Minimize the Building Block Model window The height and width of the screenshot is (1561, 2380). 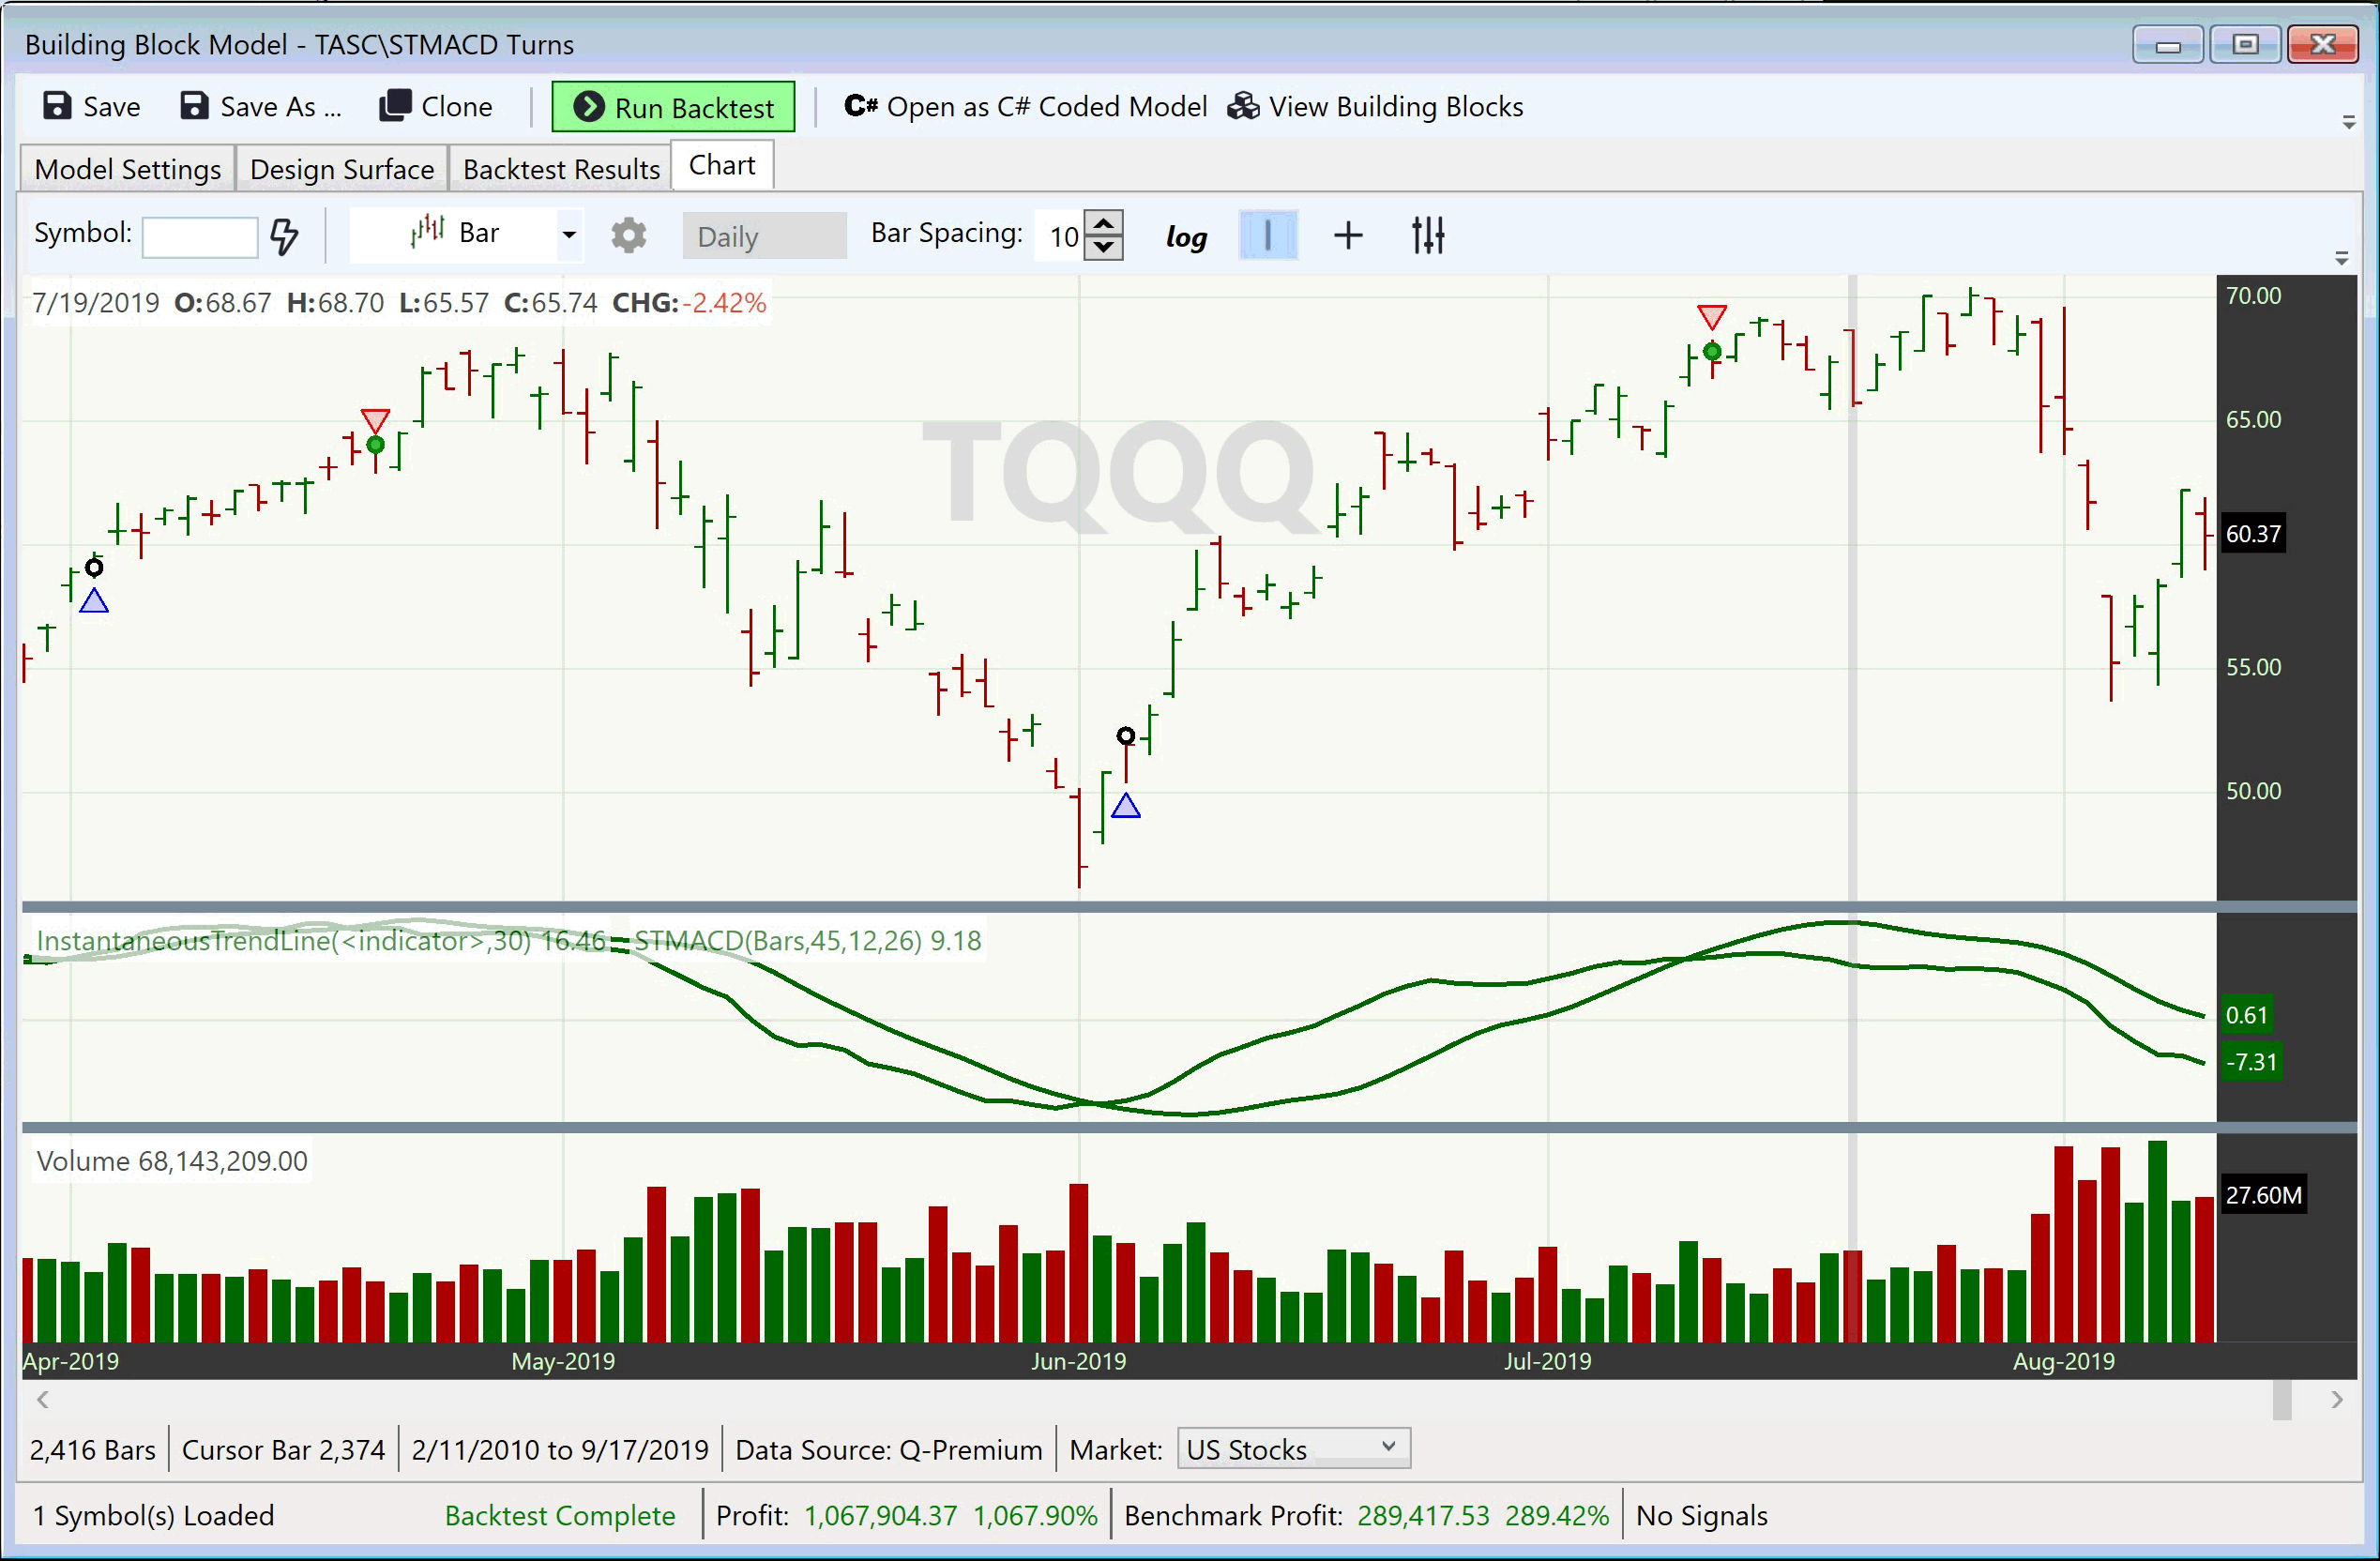tap(2168, 45)
